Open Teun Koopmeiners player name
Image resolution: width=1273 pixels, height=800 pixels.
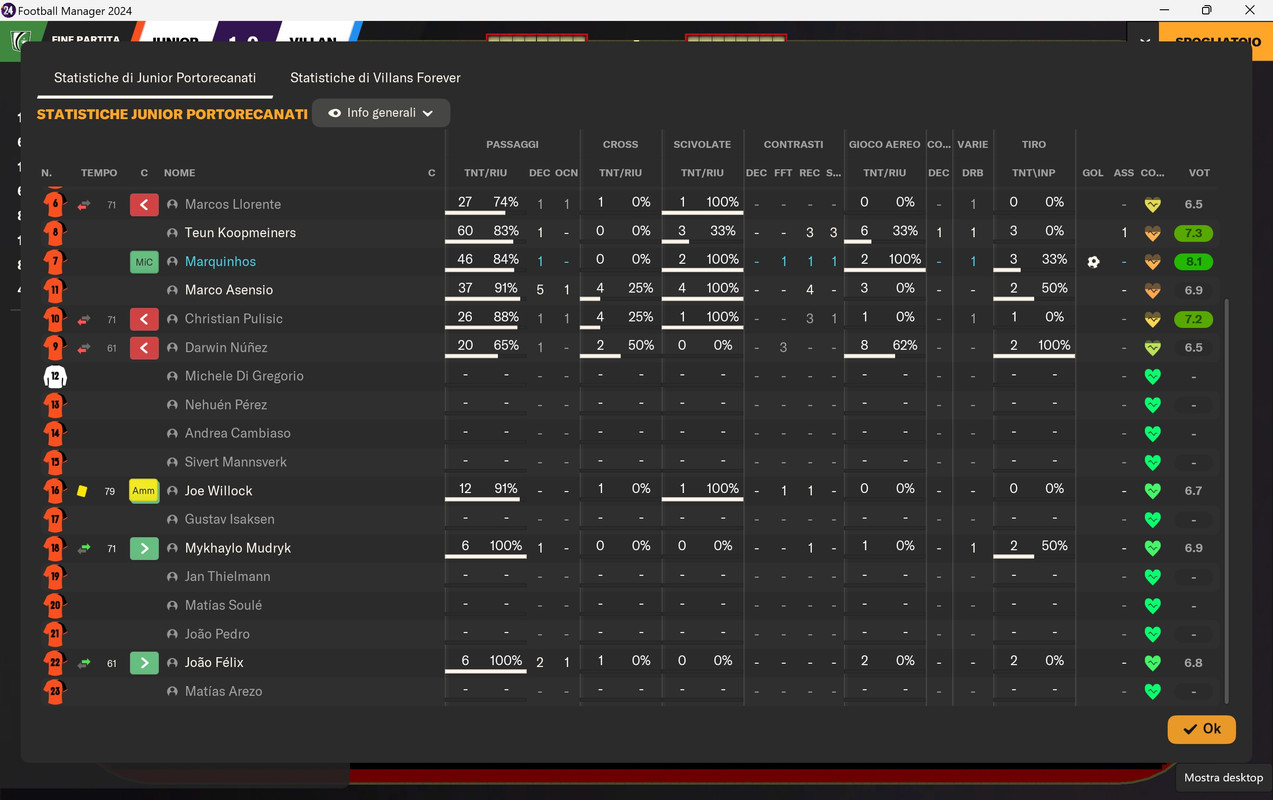(240, 233)
